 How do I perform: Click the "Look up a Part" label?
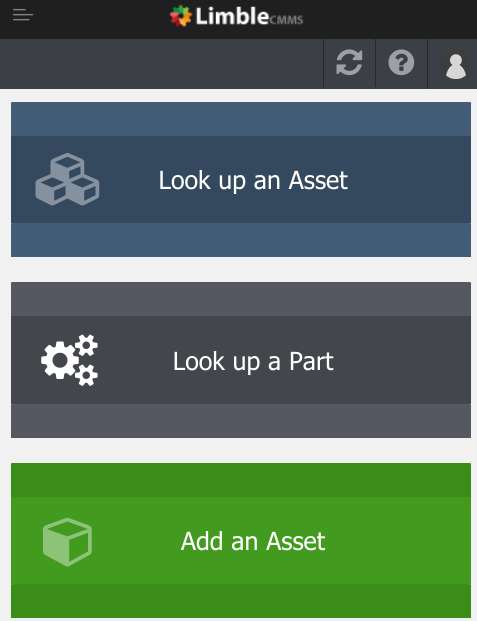253,361
